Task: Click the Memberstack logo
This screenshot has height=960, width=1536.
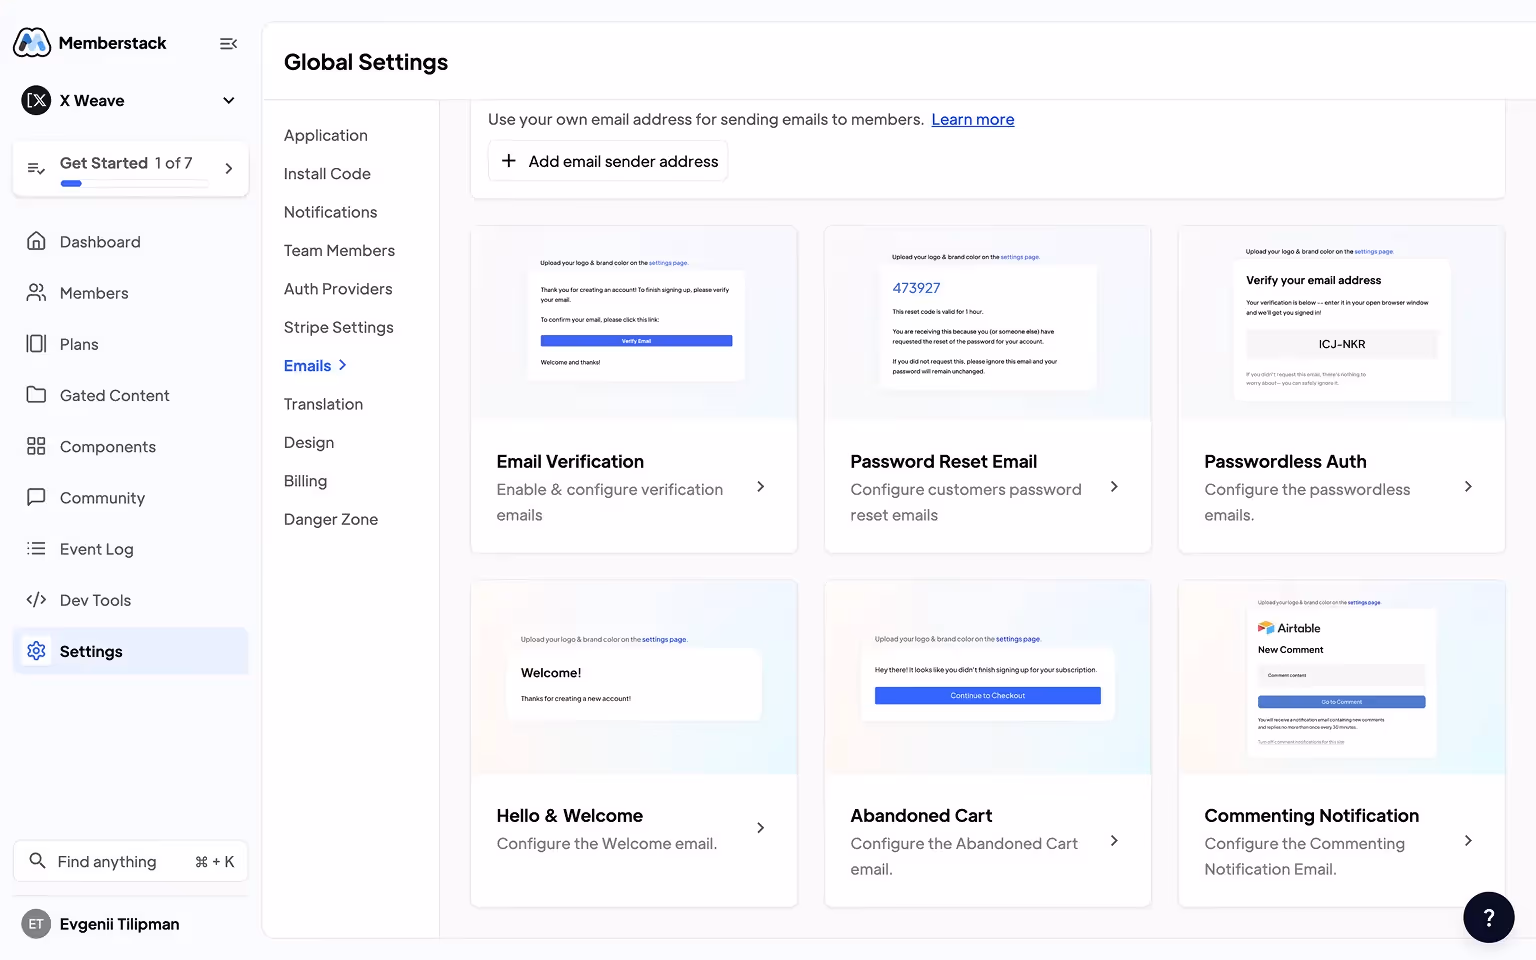Action: pyautogui.click(x=31, y=42)
